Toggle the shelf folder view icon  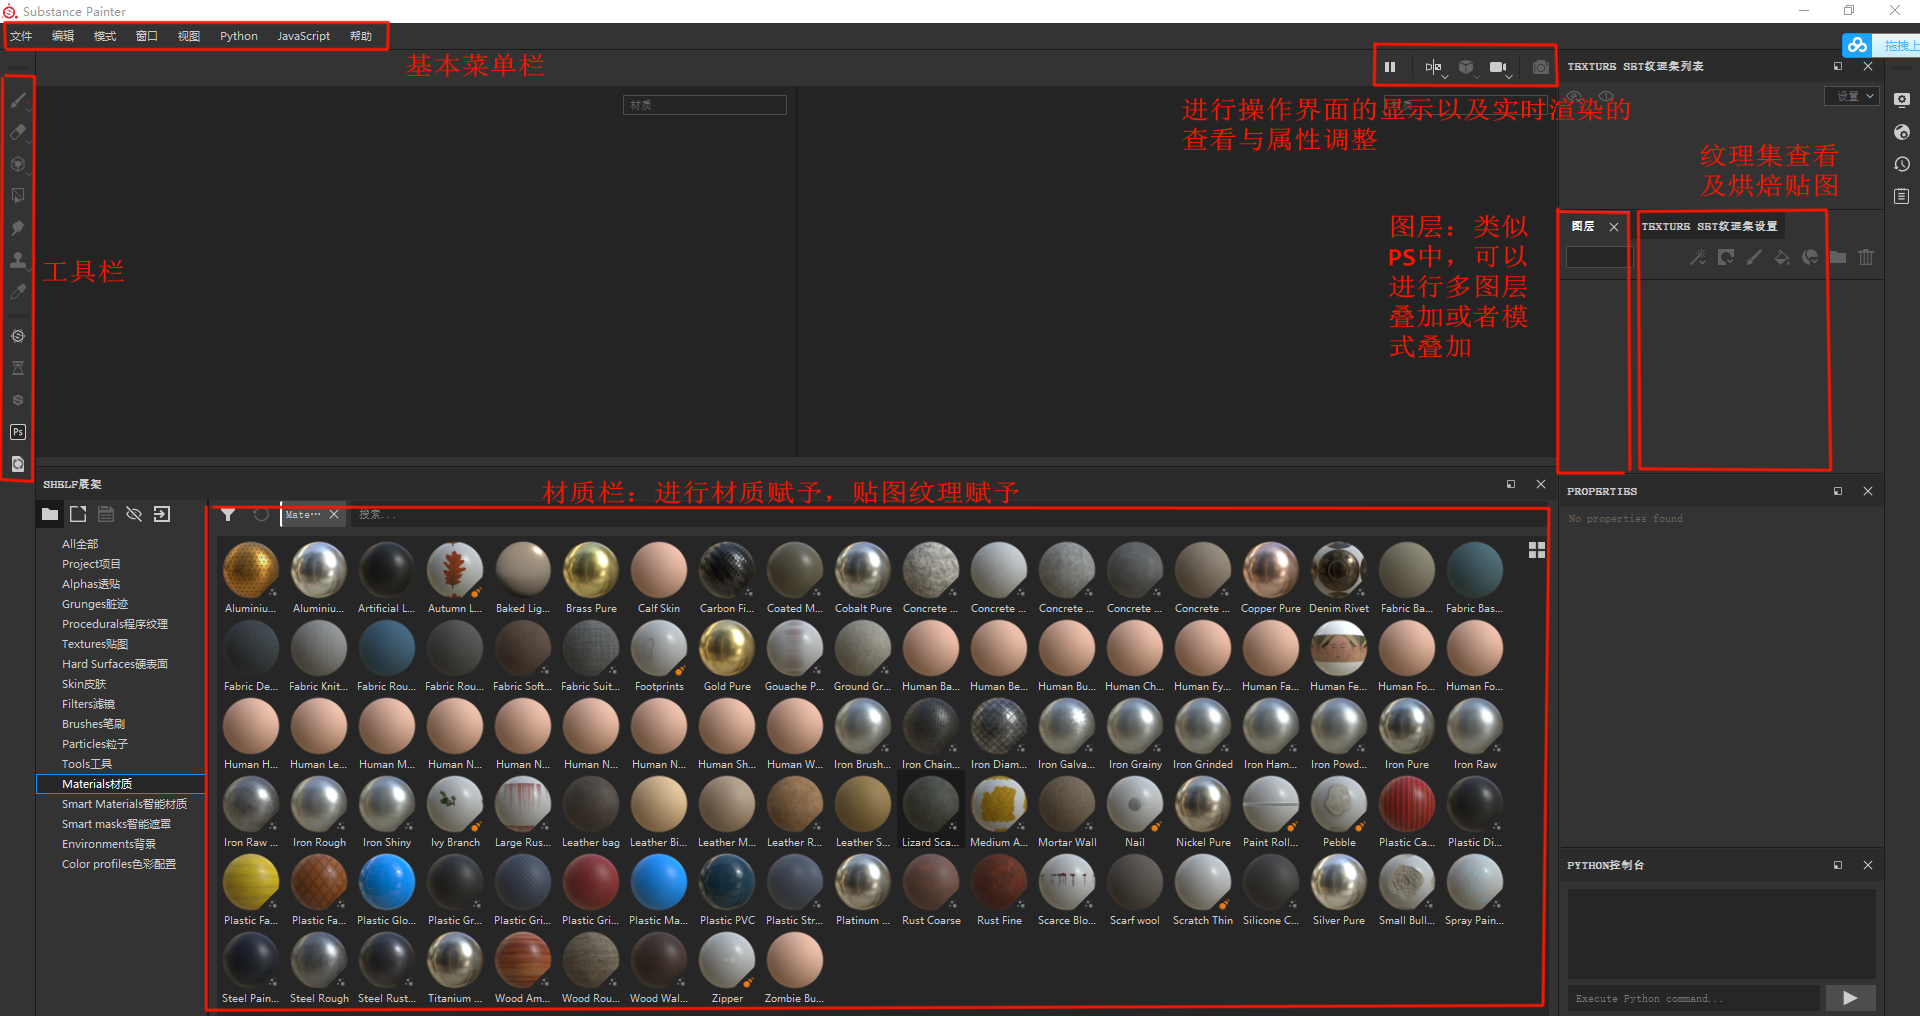pos(49,514)
